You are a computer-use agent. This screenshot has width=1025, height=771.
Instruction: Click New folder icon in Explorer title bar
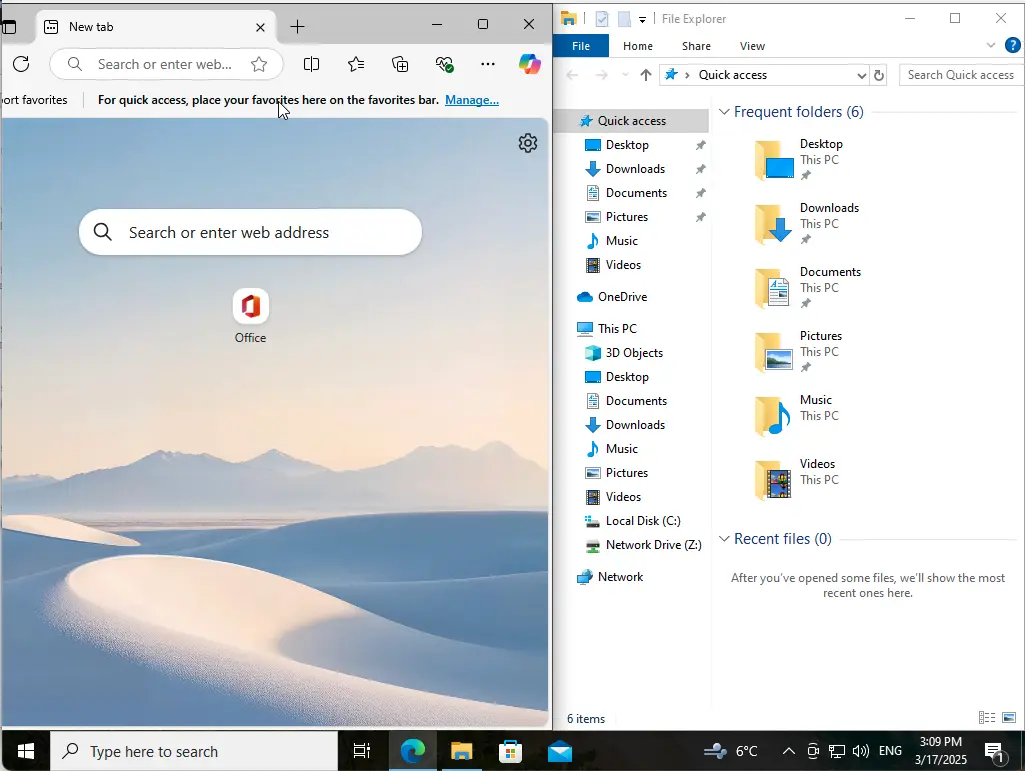(624, 19)
